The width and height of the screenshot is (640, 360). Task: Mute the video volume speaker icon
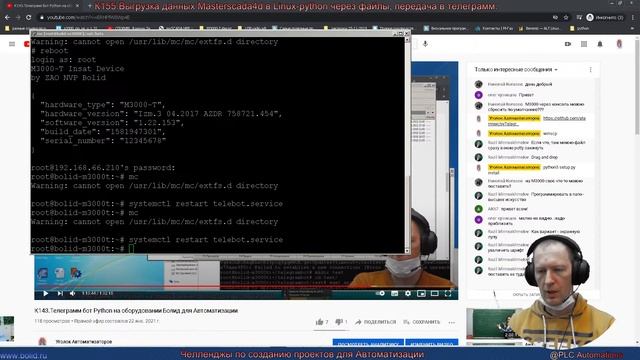coord(73,293)
